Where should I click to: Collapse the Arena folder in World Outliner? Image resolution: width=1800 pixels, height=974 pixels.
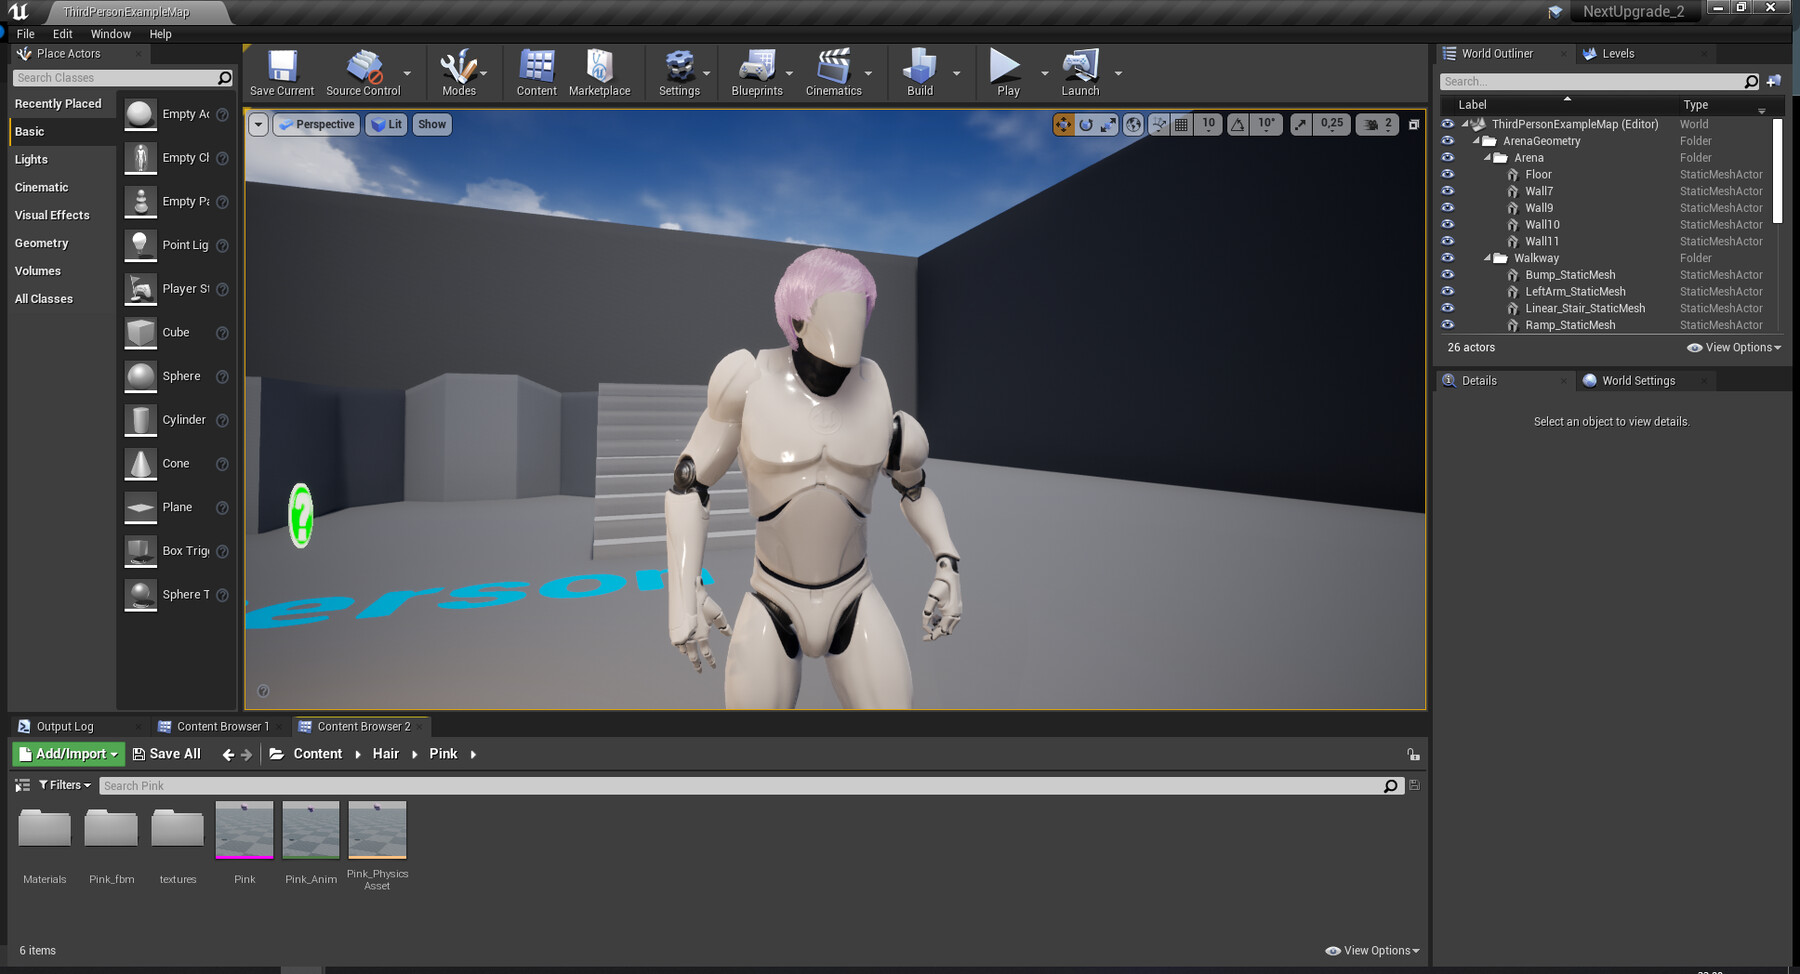[1488, 158]
